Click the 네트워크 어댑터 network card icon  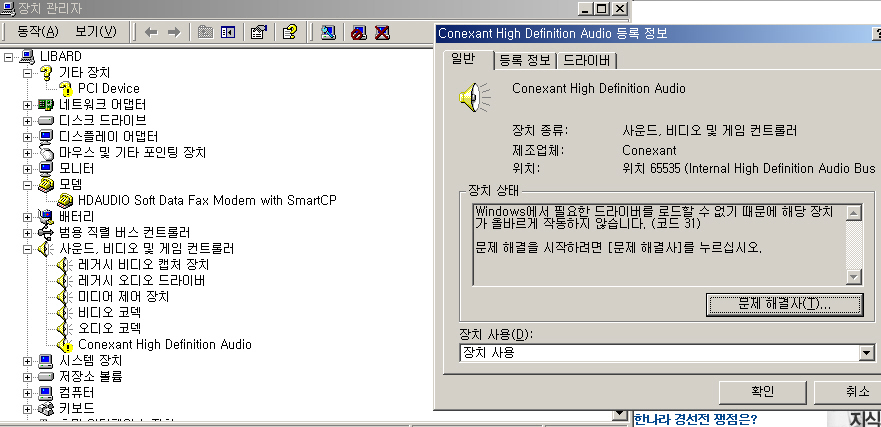(x=46, y=105)
